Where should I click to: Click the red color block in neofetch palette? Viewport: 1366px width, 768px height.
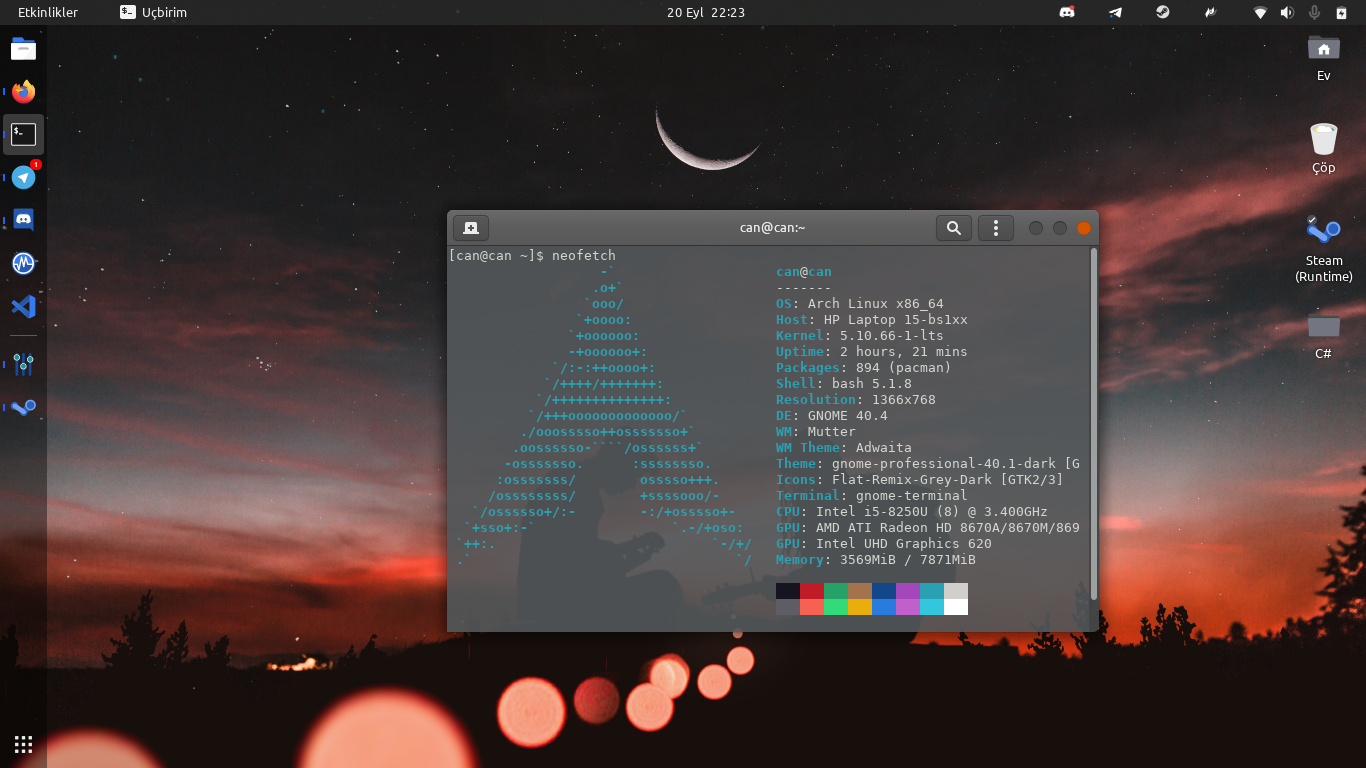812,591
